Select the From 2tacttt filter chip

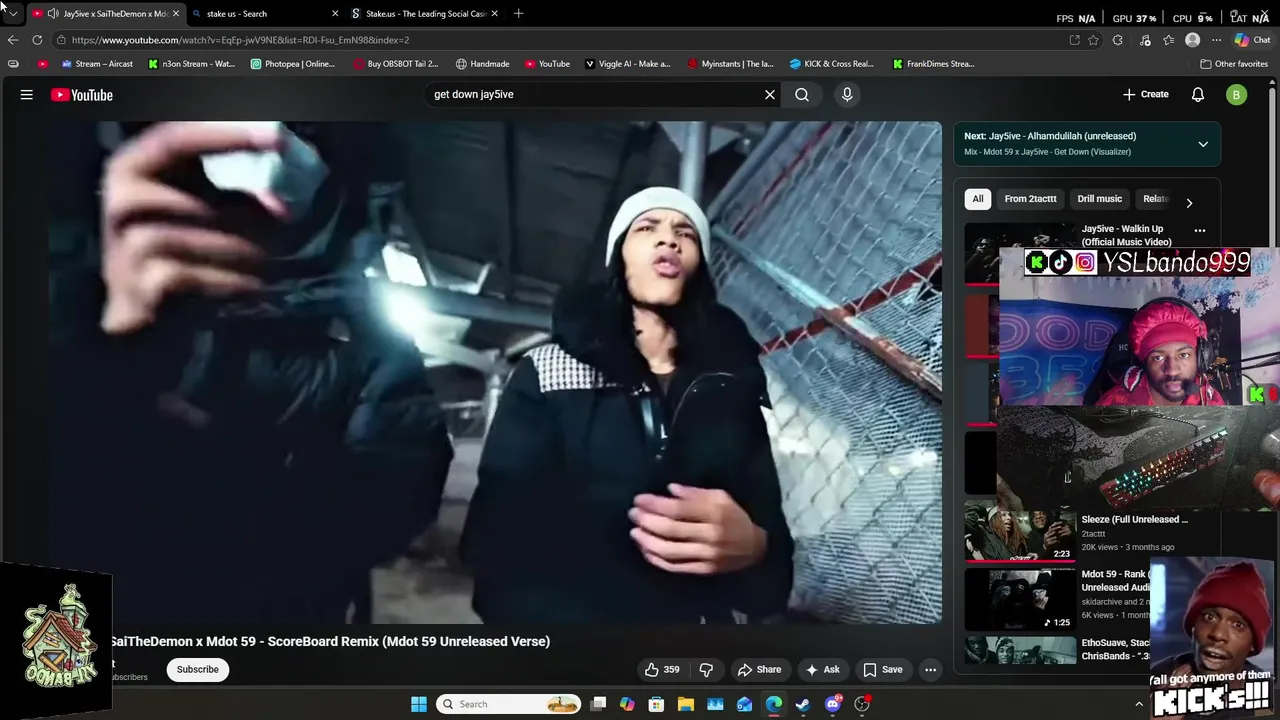[x=1030, y=199]
